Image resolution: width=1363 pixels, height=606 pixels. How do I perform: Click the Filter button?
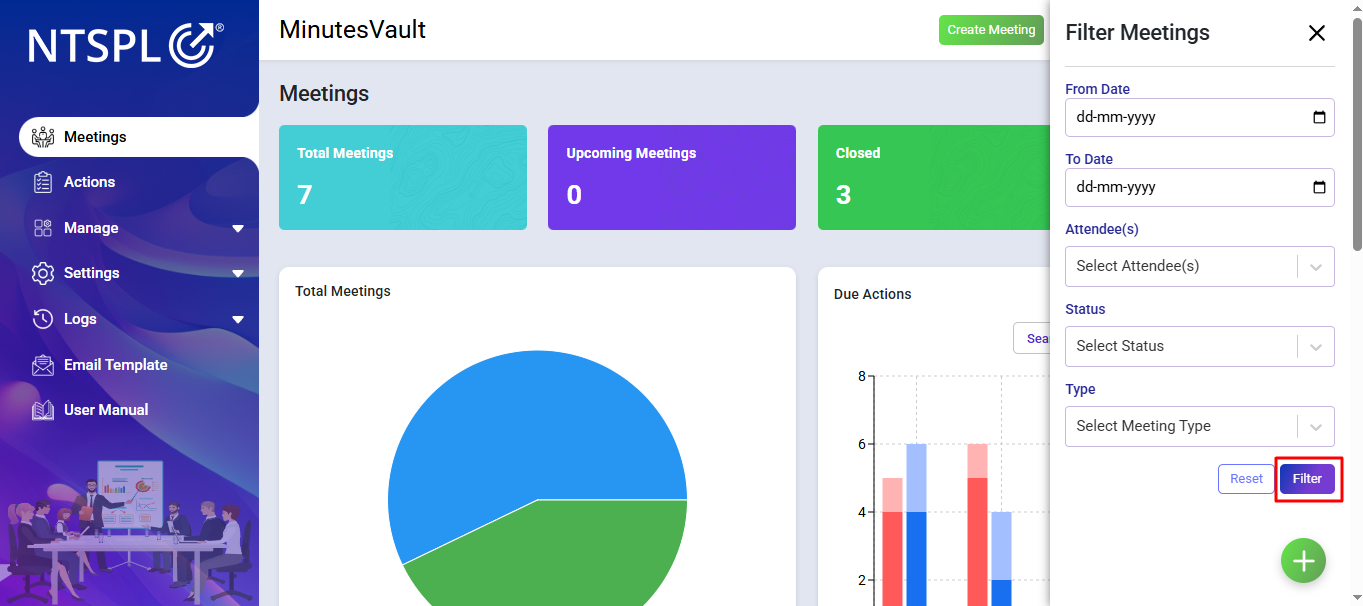pos(1307,479)
